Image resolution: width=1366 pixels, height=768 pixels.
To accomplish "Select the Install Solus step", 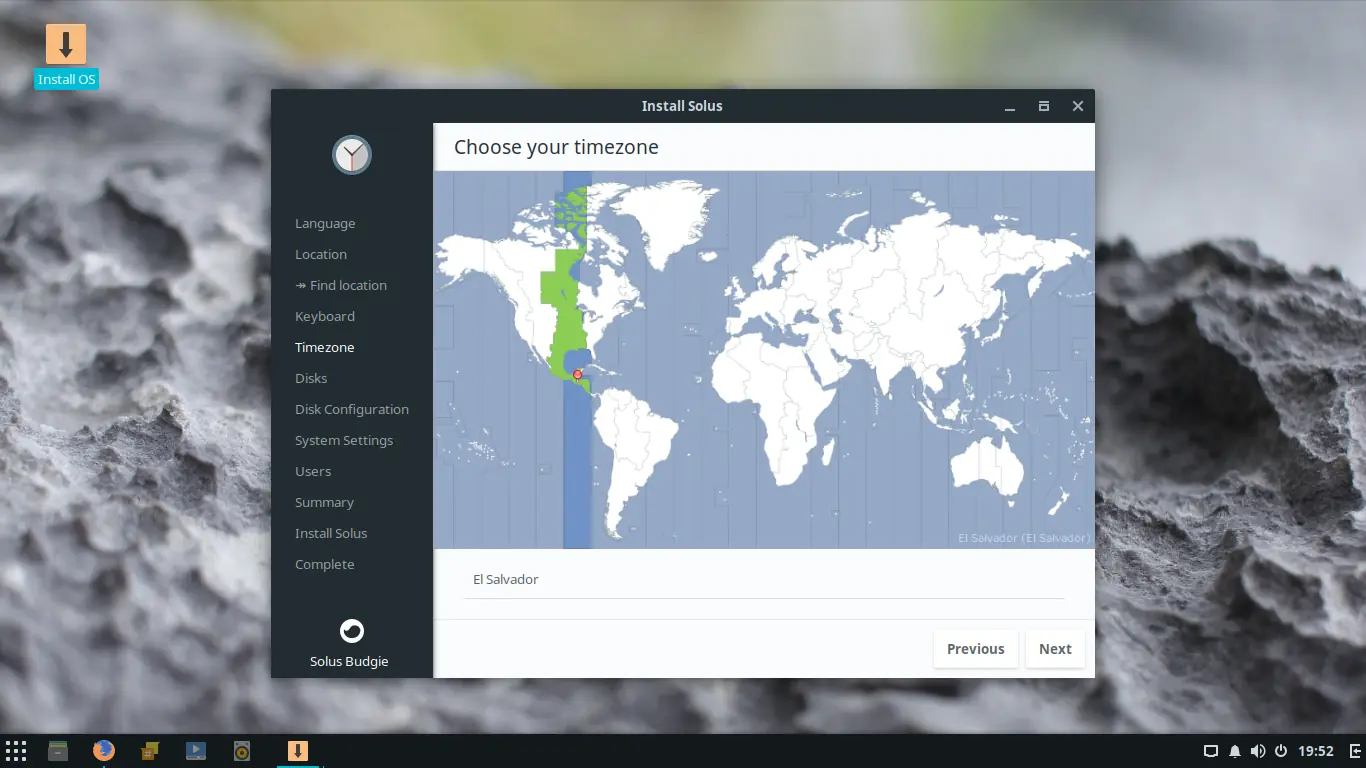I will [331, 534].
